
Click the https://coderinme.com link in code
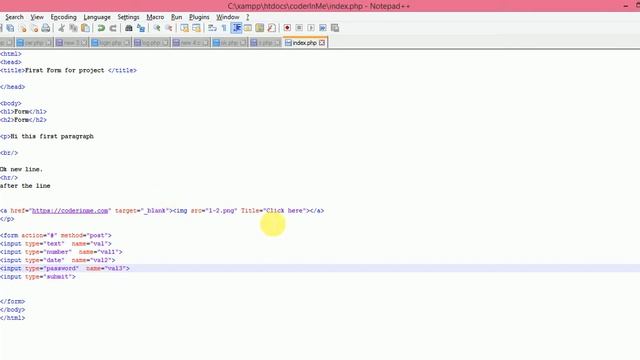(x=70, y=211)
